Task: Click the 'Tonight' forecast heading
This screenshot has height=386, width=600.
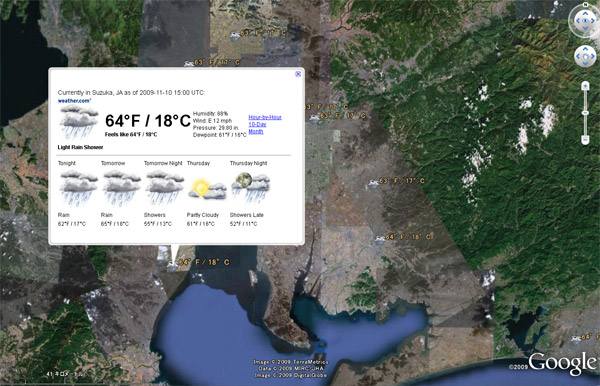Action: coord(67,163)
